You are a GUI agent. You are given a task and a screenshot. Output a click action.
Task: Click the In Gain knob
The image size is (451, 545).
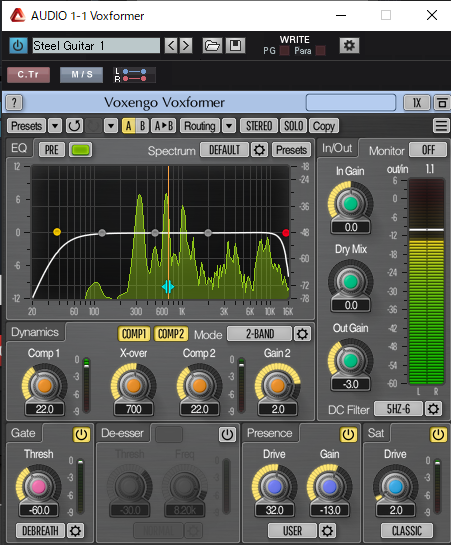coord(350,204)
